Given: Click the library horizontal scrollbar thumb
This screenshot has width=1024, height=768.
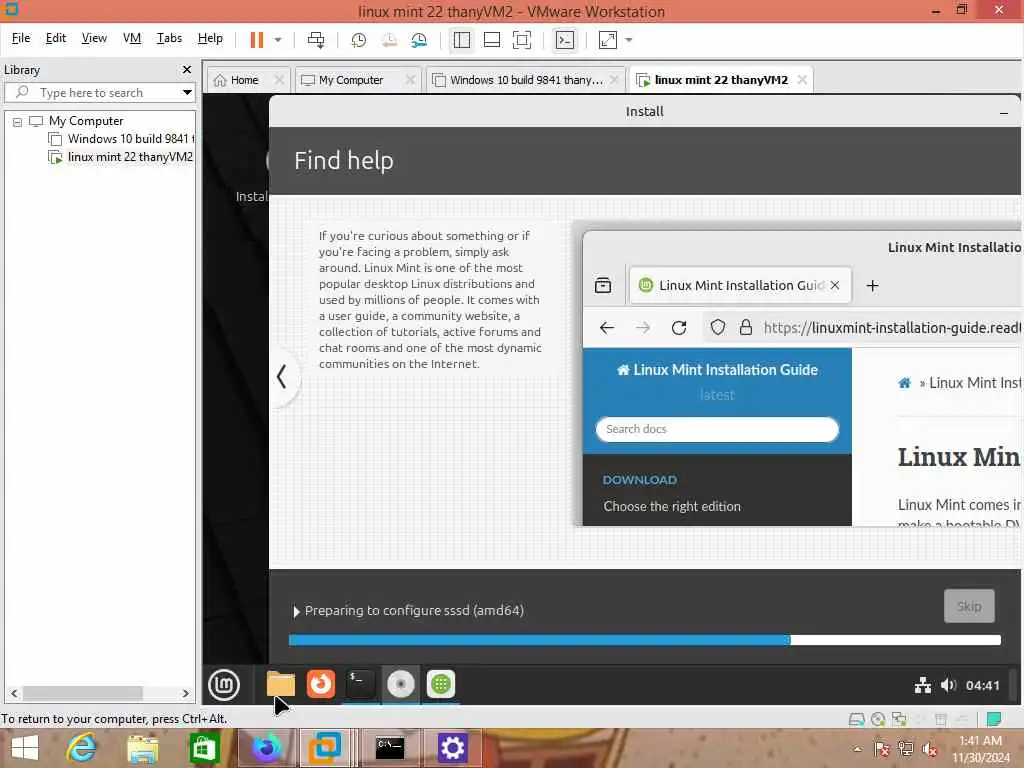Looking at the screenshot, I should click(83, 693).
